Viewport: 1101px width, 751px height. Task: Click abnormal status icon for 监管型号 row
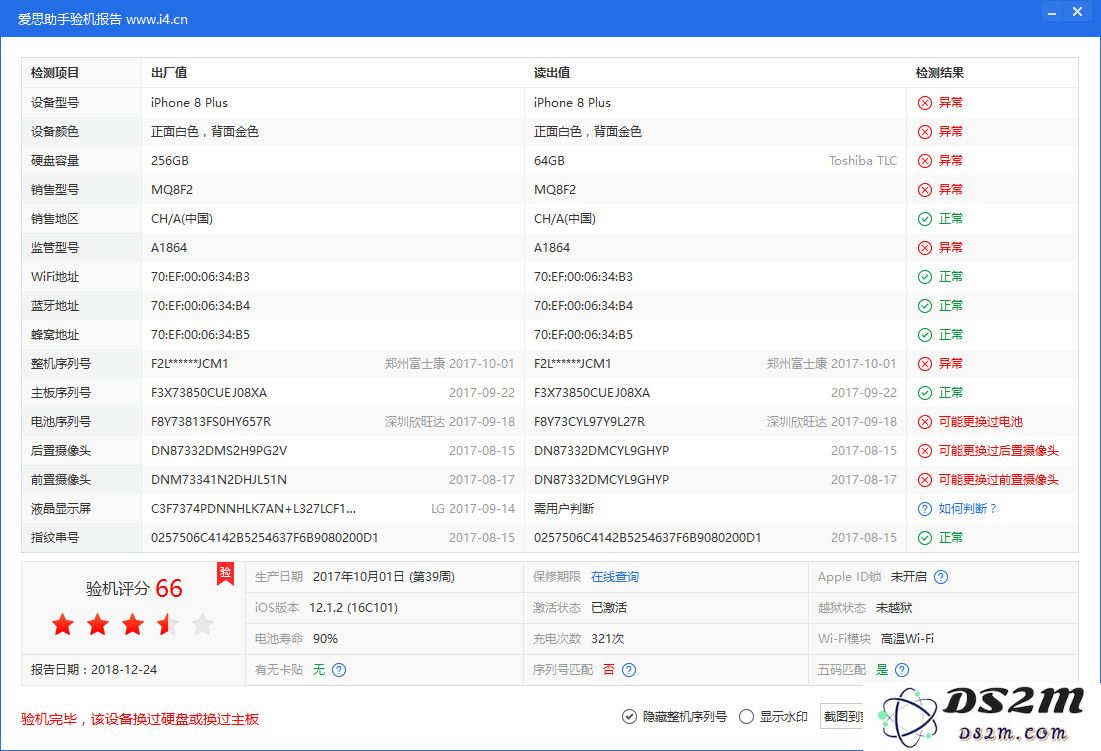pos(925,248)
